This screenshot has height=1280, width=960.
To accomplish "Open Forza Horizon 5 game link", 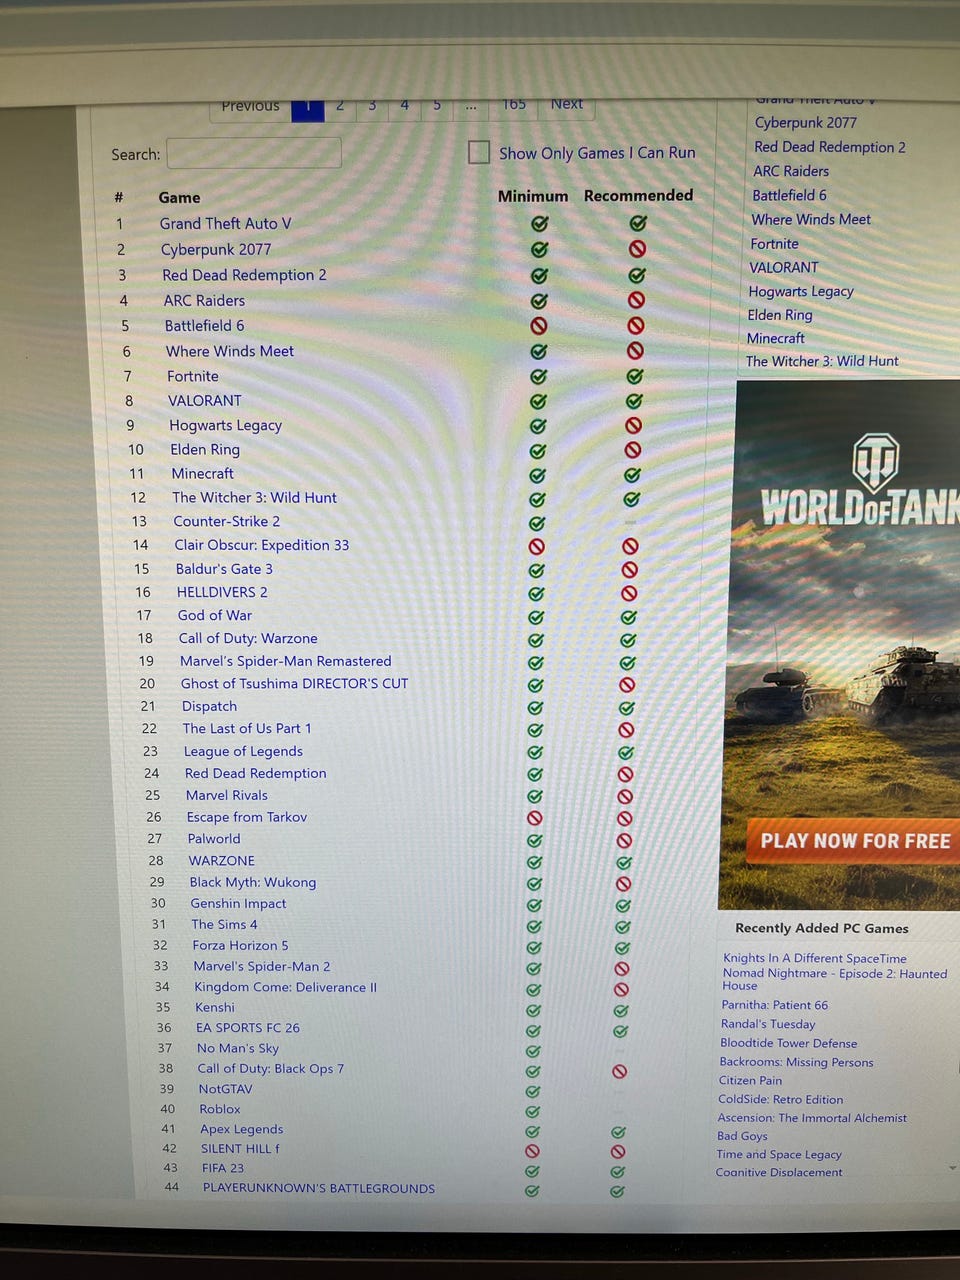I will (240, 945).
